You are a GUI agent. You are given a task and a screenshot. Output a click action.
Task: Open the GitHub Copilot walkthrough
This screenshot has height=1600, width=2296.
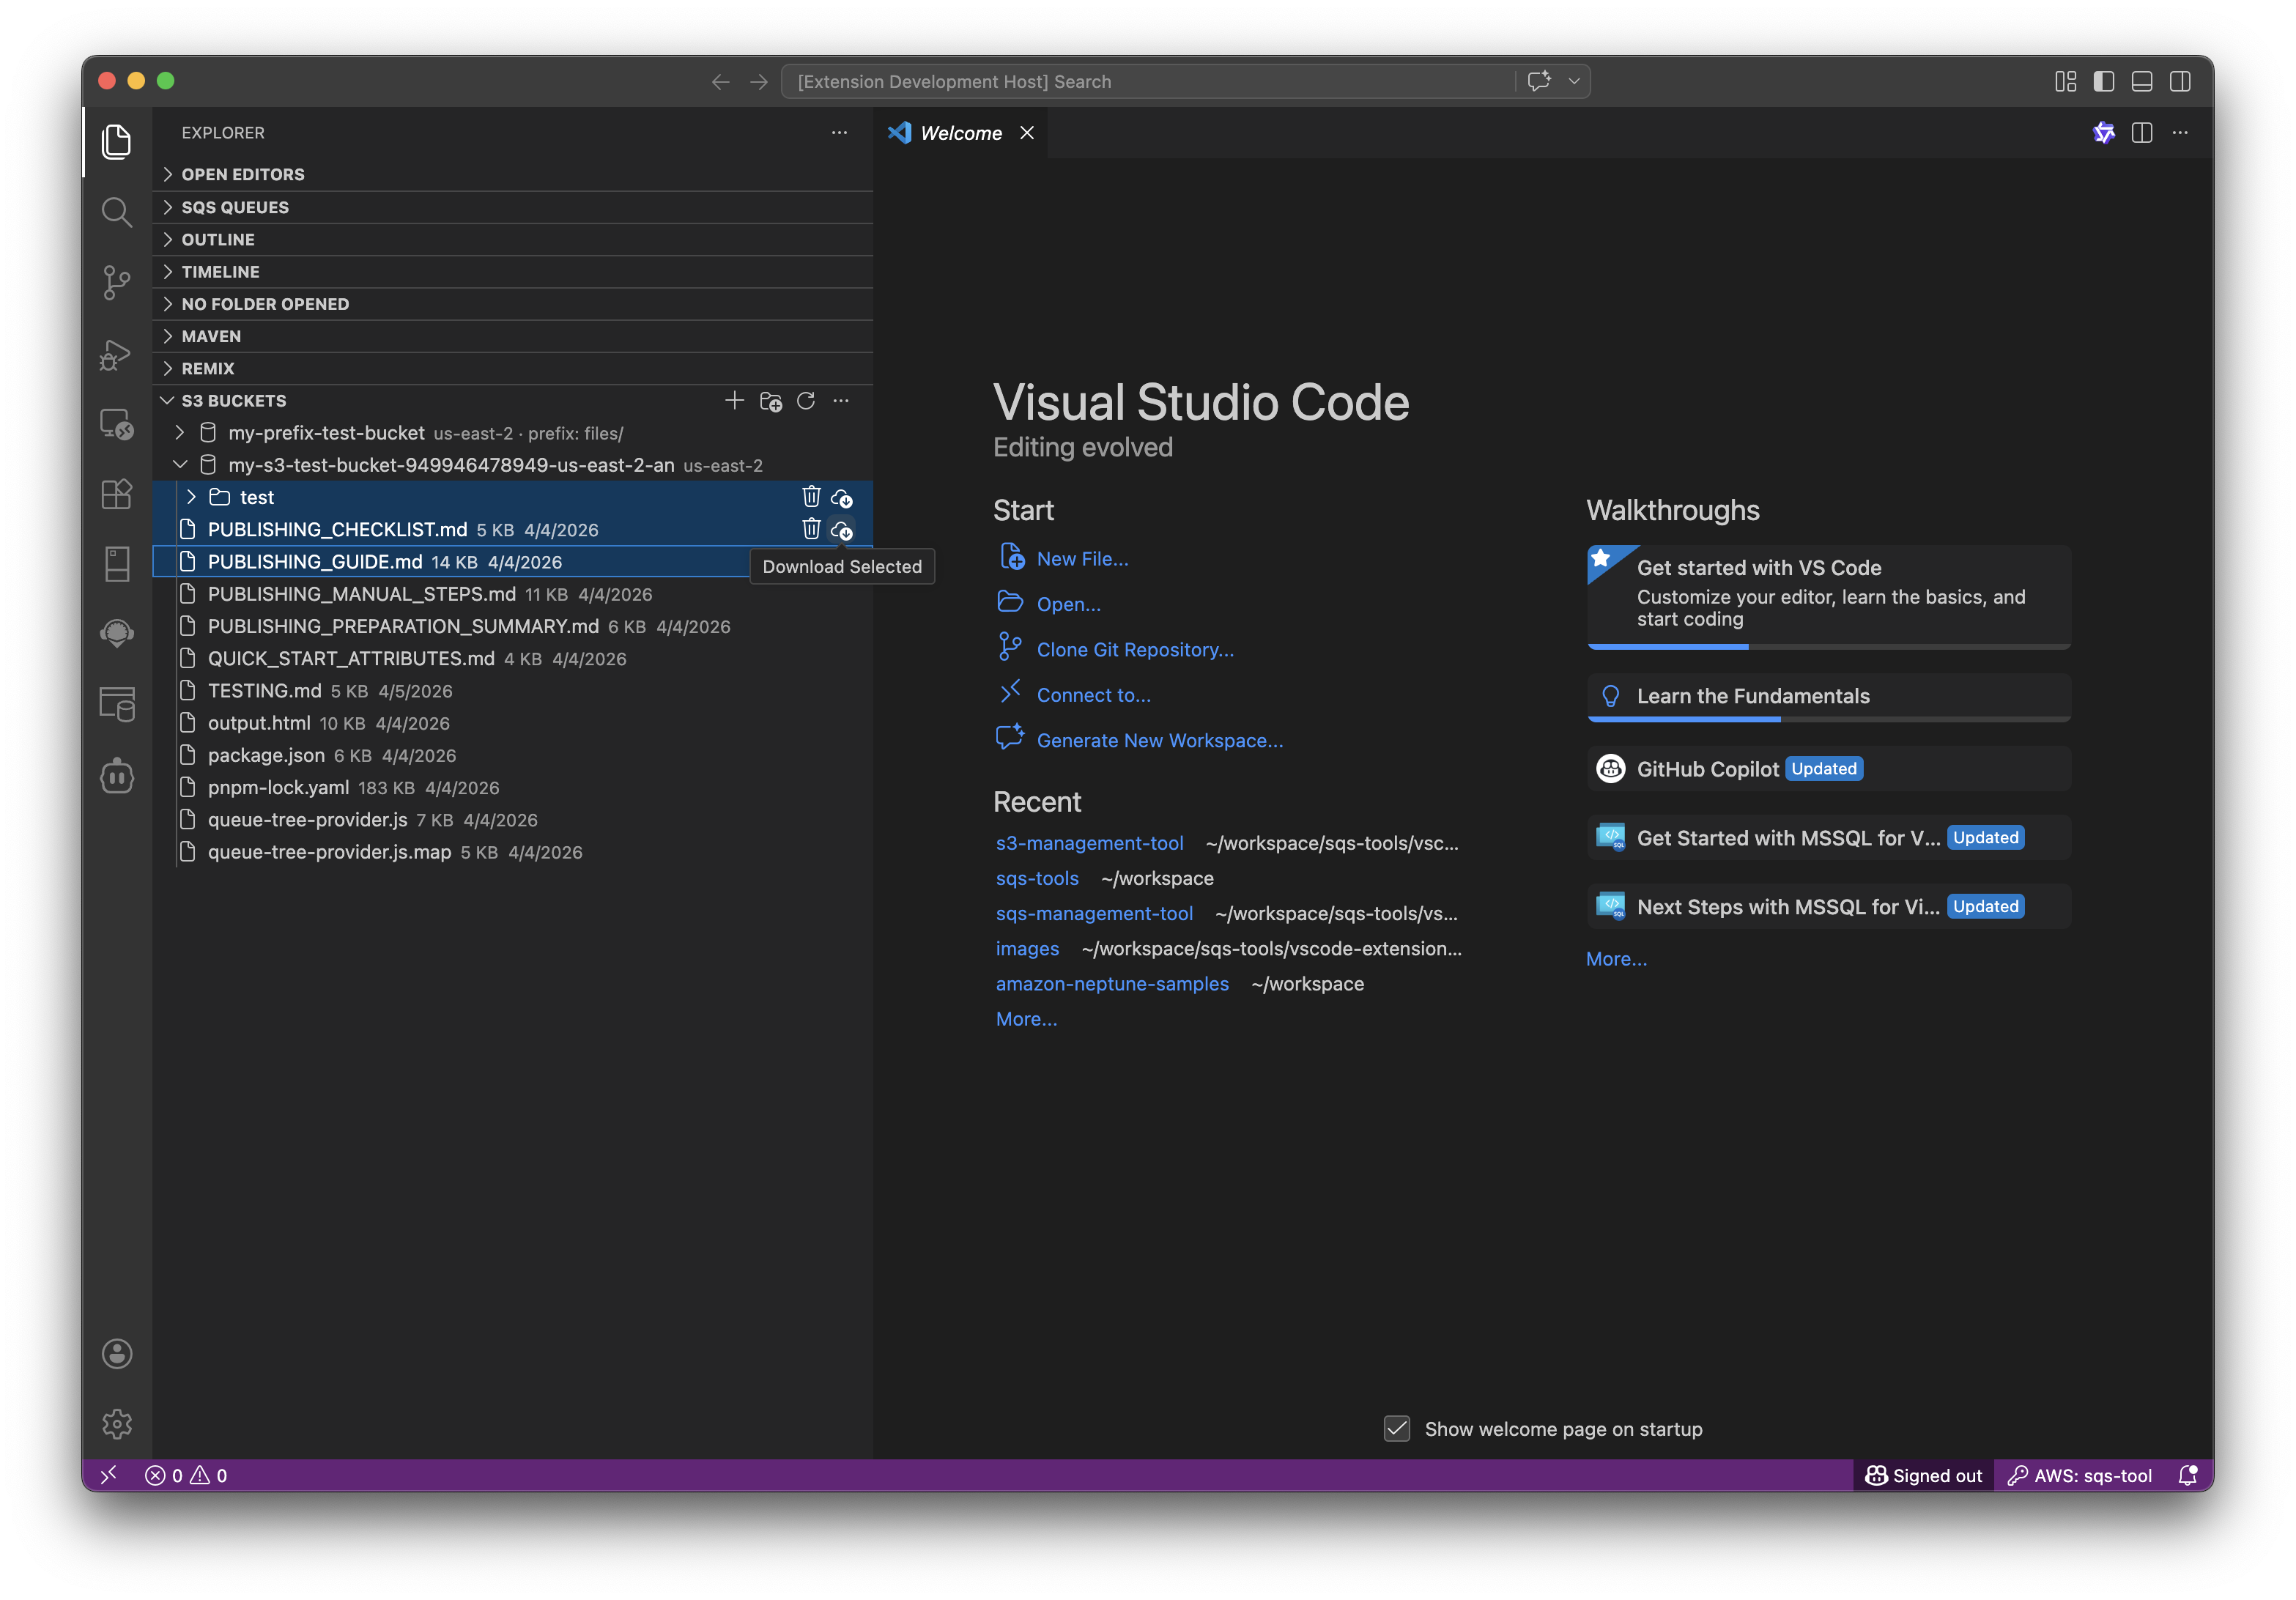click(x=1828, y=769)
